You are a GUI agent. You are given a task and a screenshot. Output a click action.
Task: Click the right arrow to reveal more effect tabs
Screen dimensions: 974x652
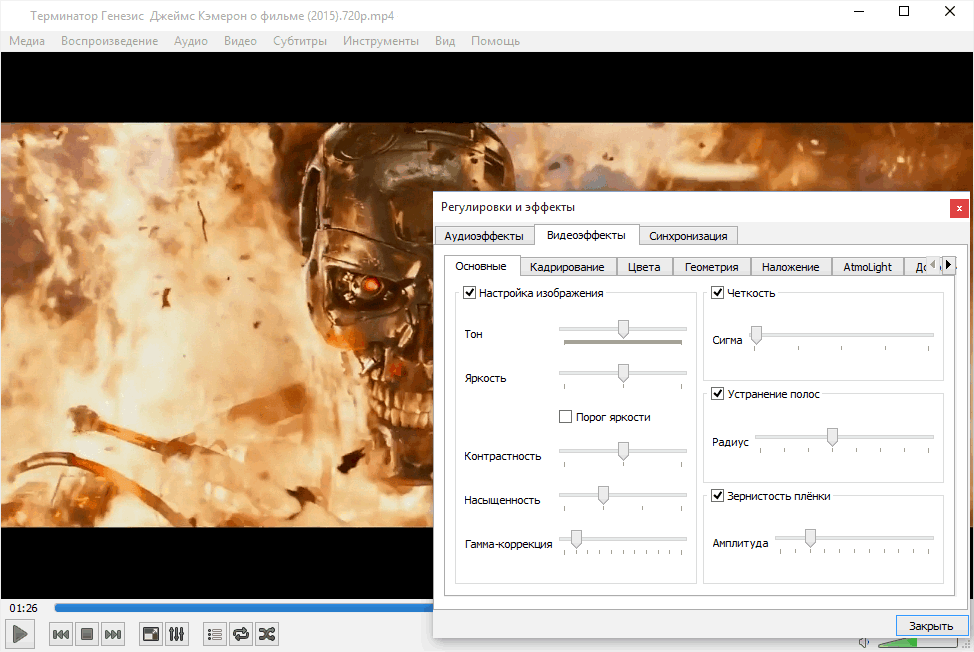pyautogui.click(x=948, y=265)
